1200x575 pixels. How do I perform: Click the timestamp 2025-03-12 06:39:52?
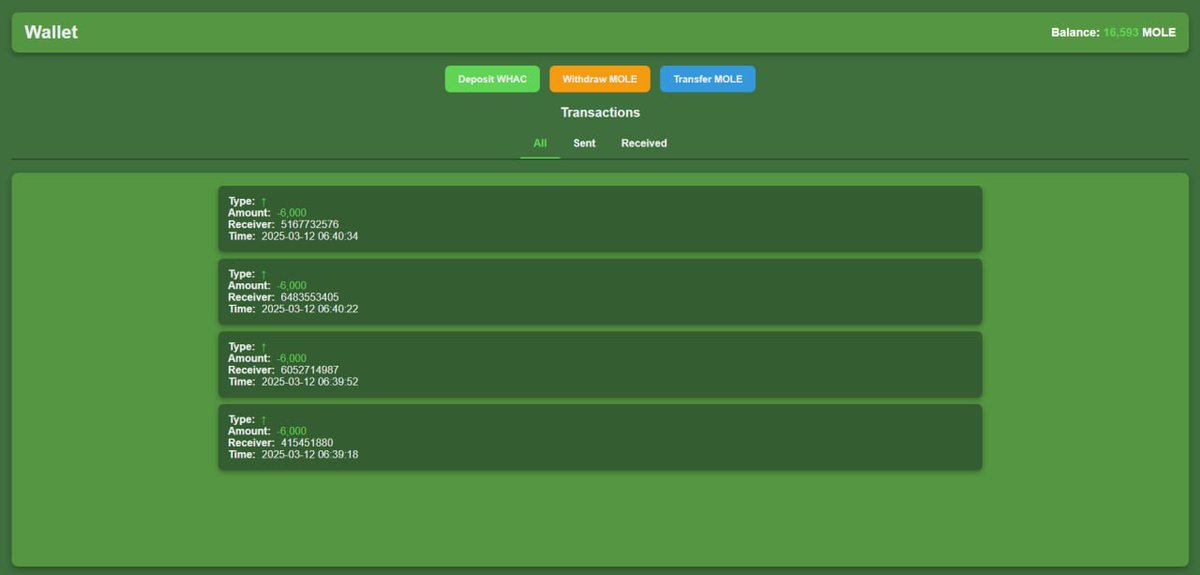coord(310,382)
